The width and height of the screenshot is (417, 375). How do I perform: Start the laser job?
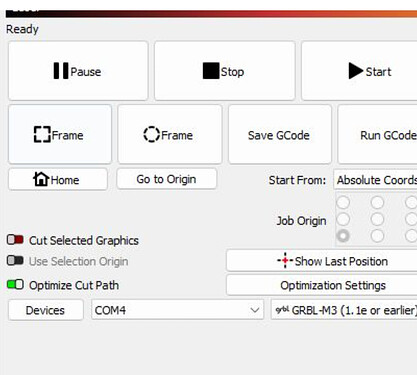pyautogui.click(x=359, y=71)
